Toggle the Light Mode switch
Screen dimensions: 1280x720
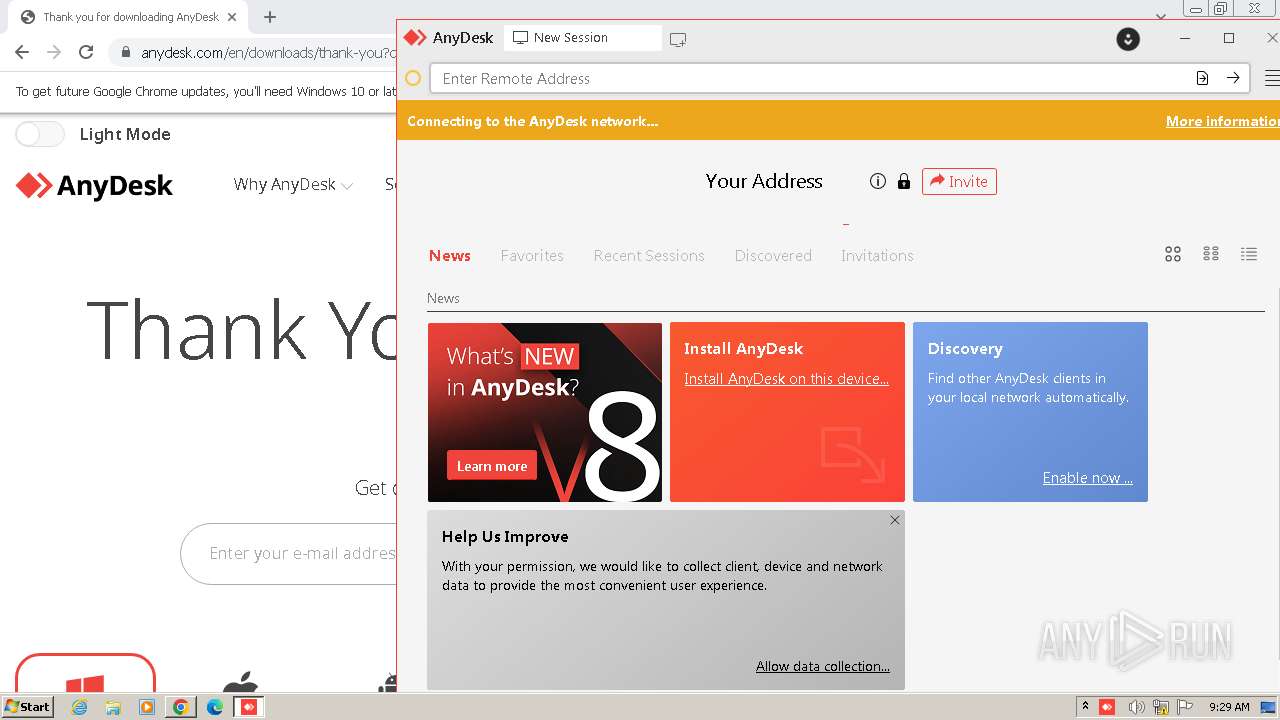click(x=40, y=134)
